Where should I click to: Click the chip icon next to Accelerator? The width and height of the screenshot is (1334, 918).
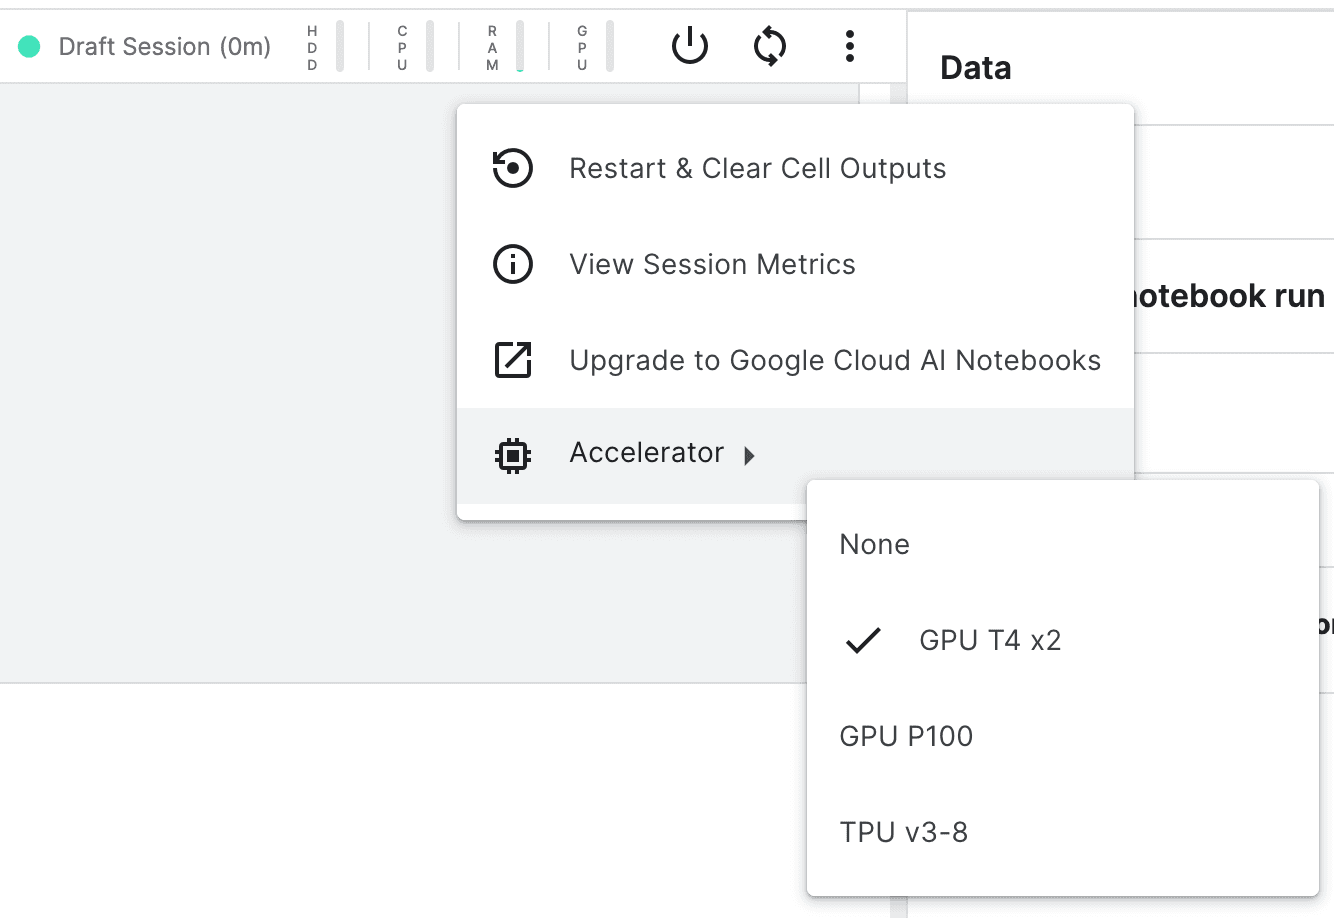[513, 456]
